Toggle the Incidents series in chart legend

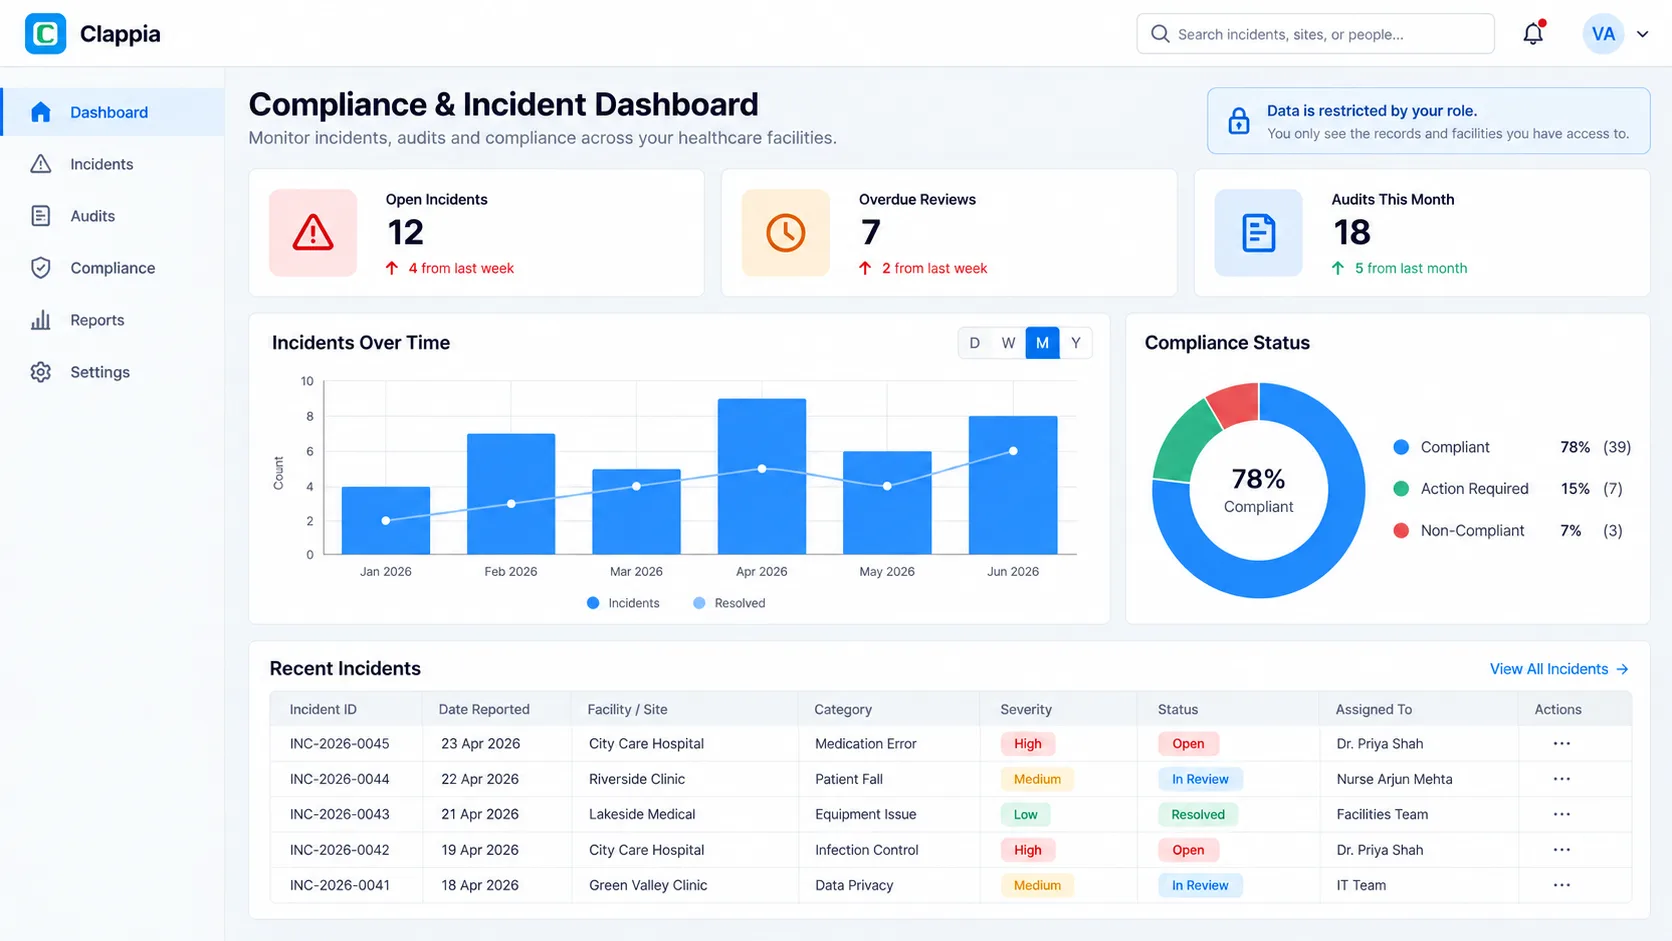tap(623, 603)
